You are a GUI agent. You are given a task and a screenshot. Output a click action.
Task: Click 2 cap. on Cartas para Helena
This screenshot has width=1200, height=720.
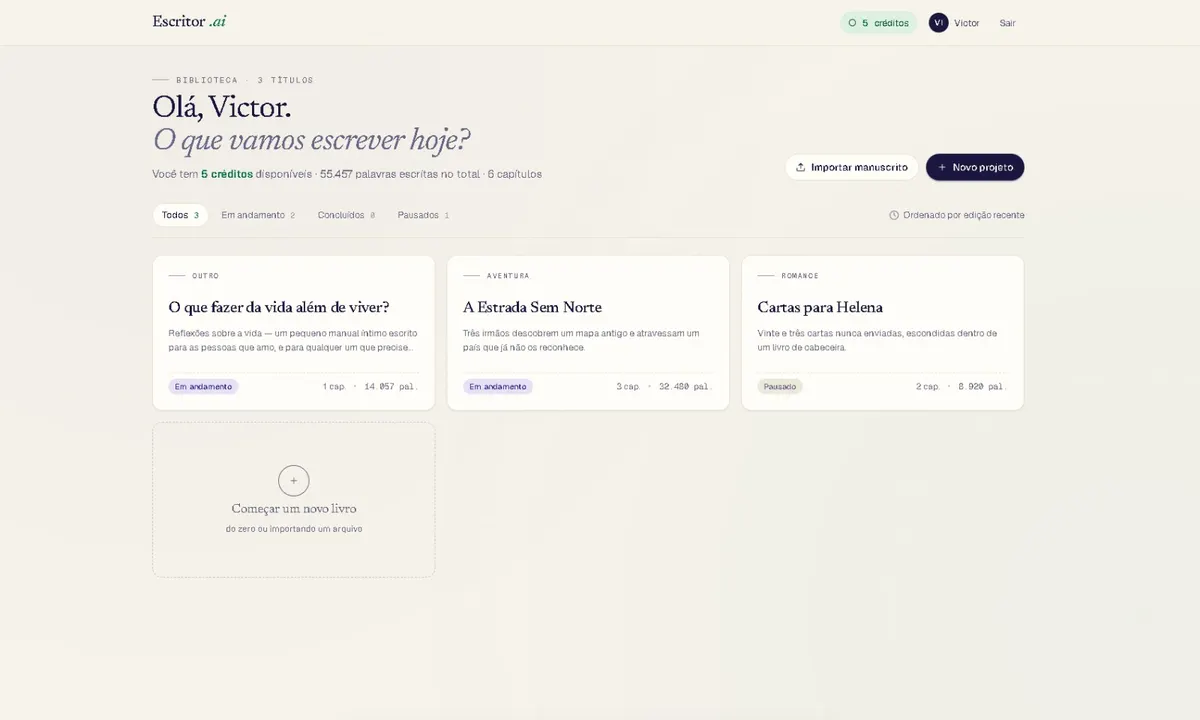click(928, 386)
